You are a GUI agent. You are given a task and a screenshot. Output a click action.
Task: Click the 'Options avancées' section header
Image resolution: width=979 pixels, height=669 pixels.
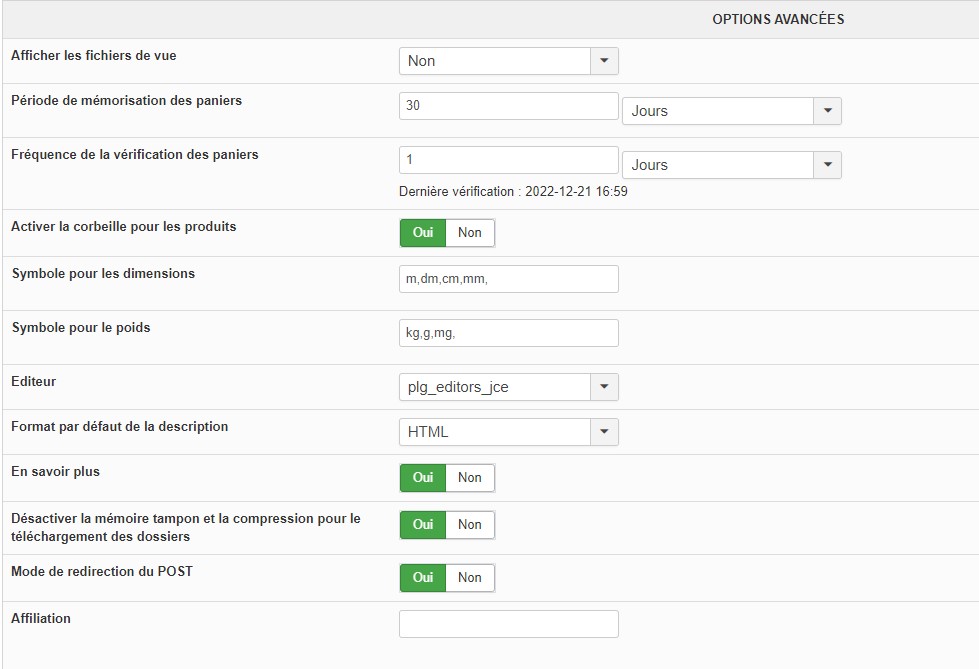point(778,19)
